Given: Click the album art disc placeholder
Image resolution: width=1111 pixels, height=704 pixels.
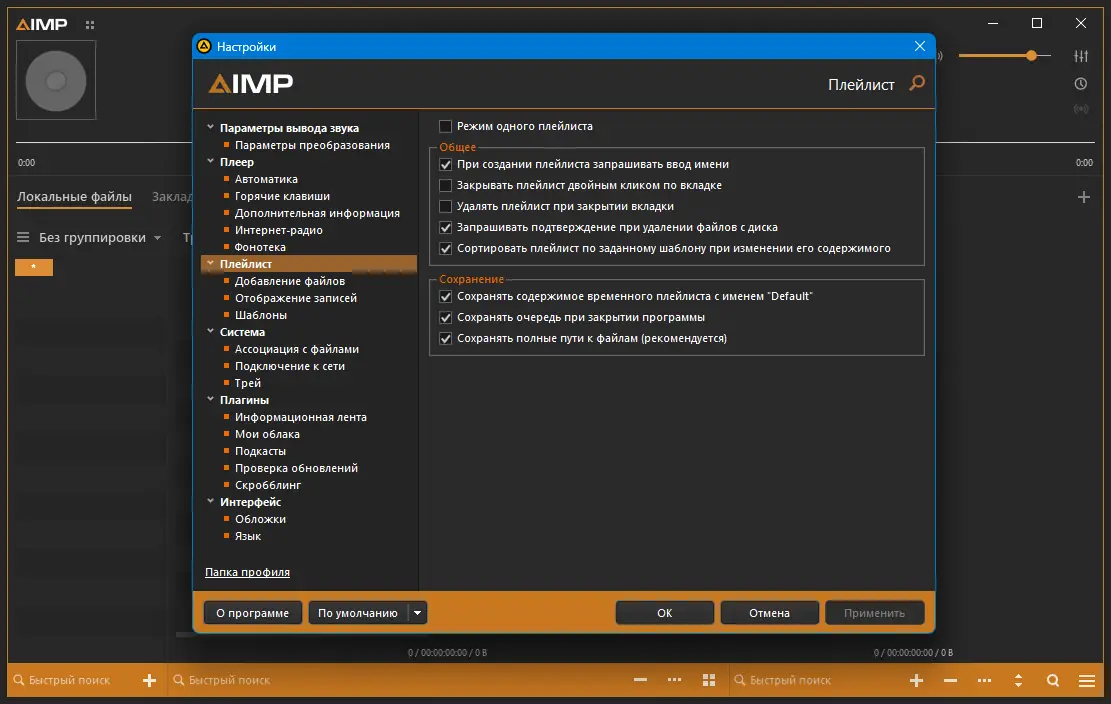Looking at the screenshot, I should point(56,80).
